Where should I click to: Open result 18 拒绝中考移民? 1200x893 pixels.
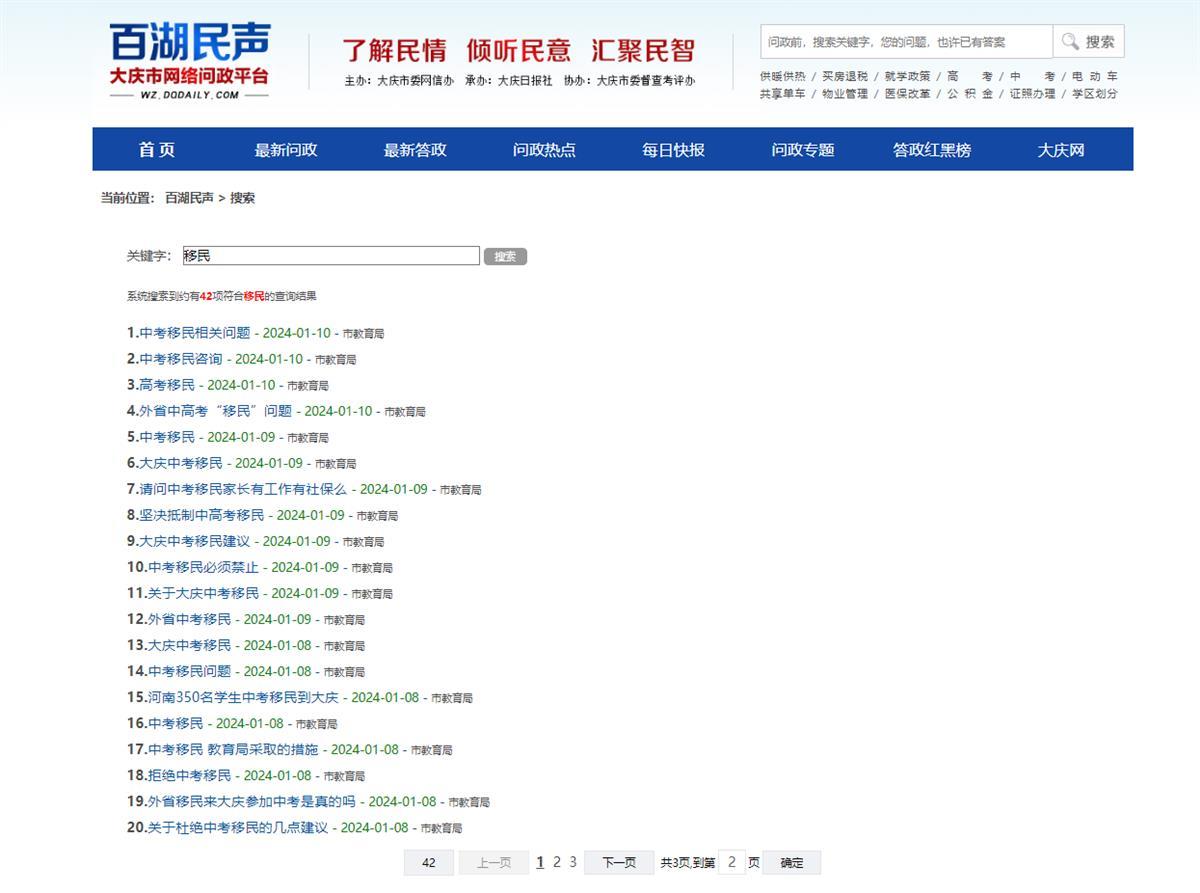coord(189,775)
